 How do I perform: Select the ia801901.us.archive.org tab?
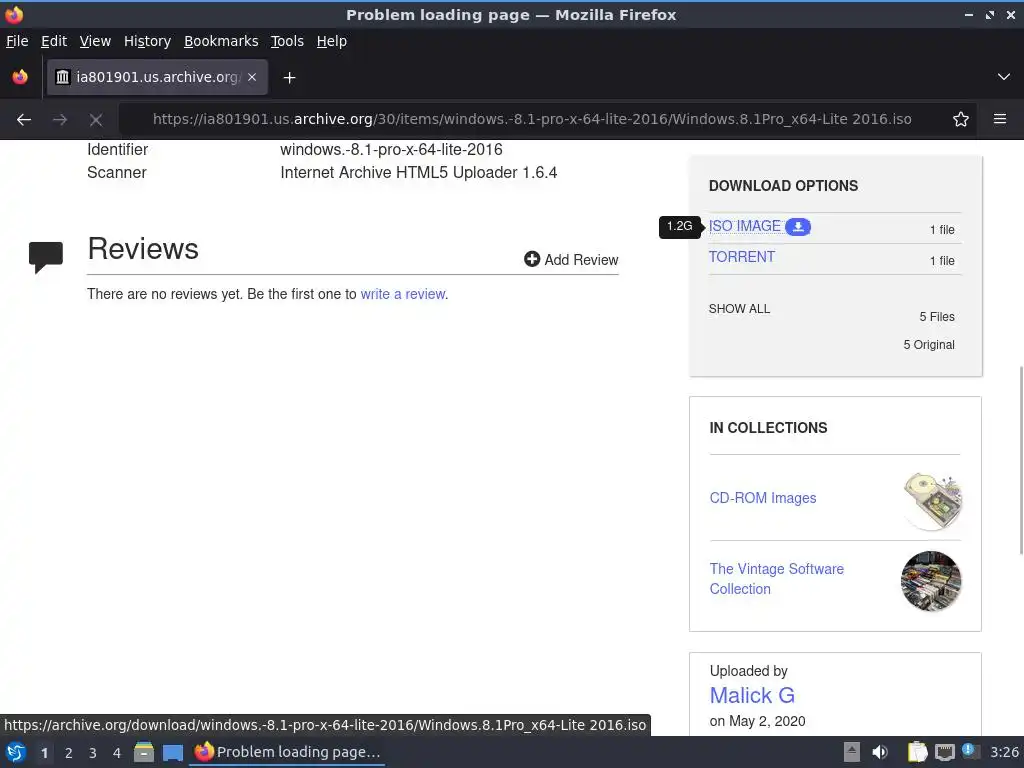[157, 77]
